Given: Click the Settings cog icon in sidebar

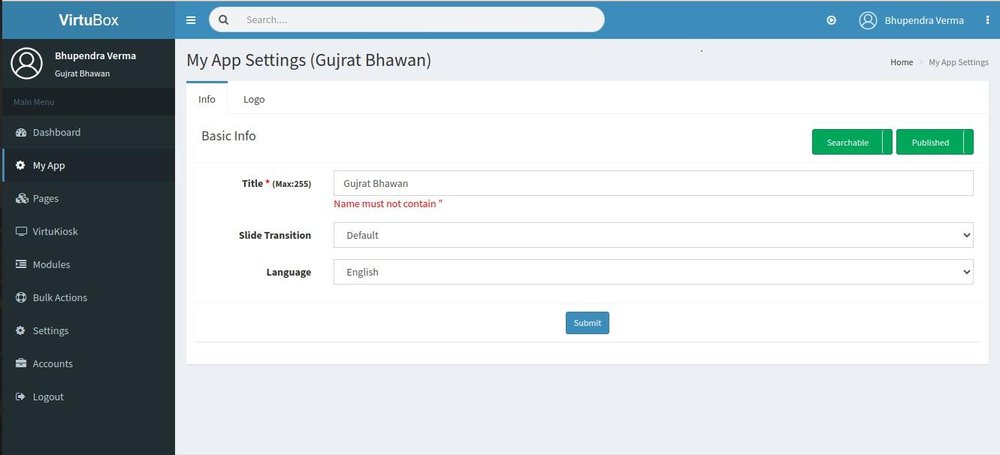Looking at the screenshot, I should click(x=20, y=331).
